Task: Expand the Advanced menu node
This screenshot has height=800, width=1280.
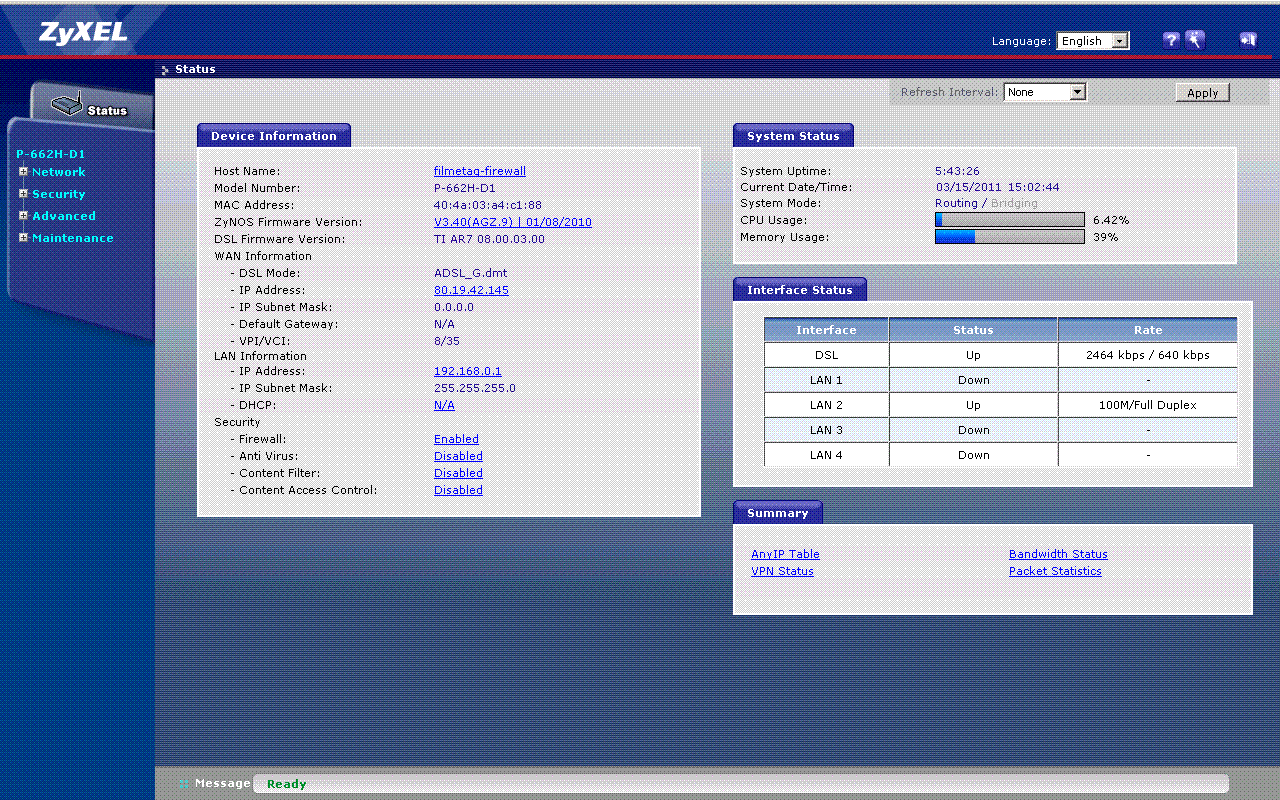Action: tap(23, 216)
